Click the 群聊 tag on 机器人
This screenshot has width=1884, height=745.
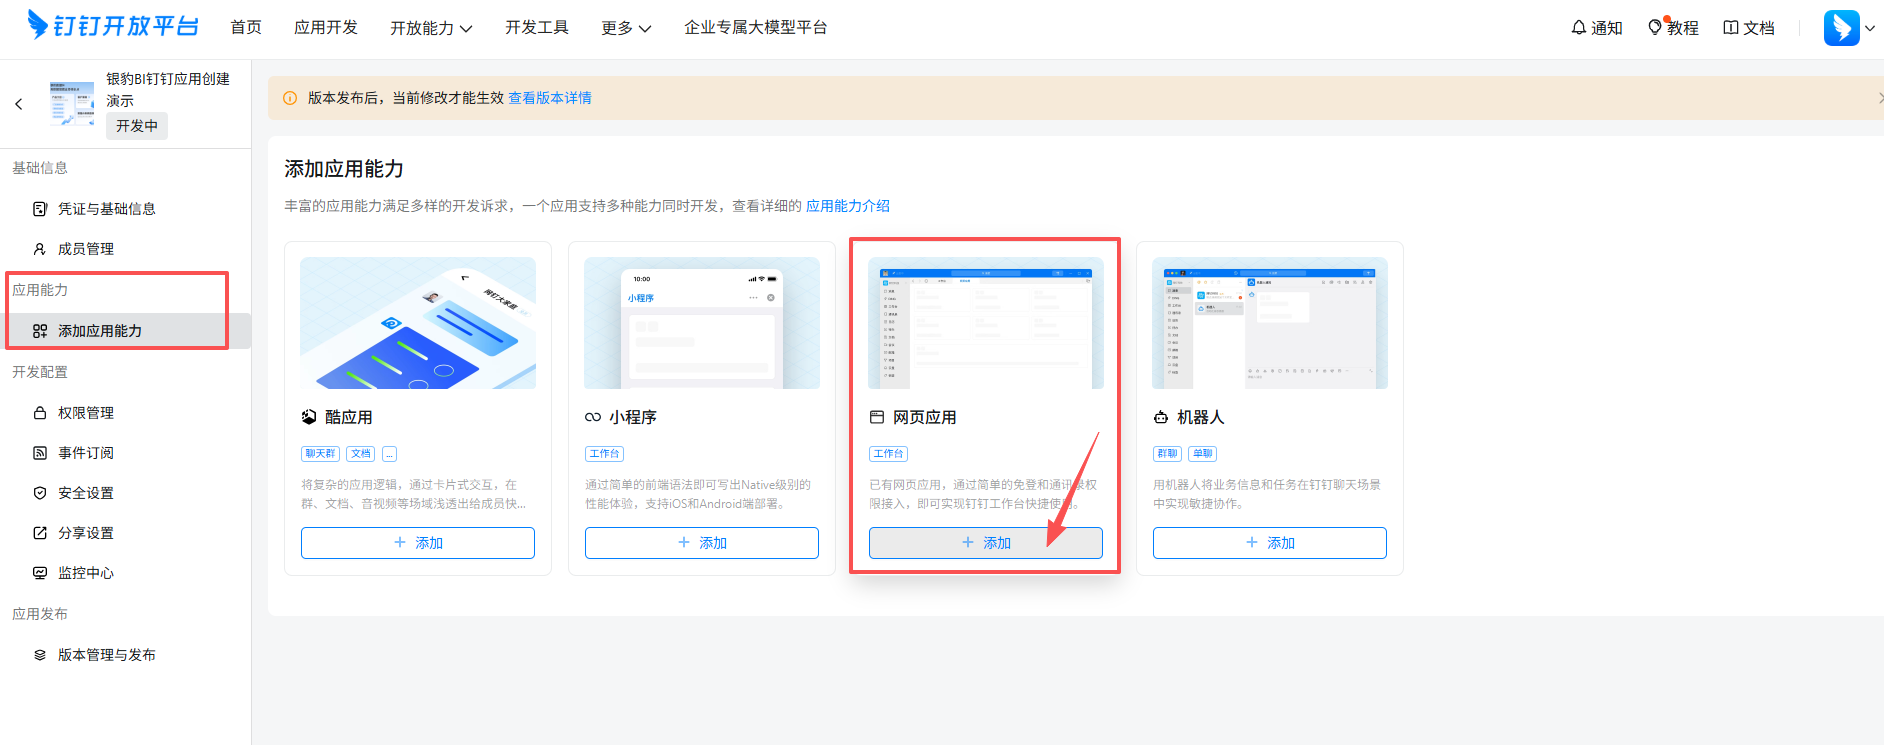pos(1167,454)
